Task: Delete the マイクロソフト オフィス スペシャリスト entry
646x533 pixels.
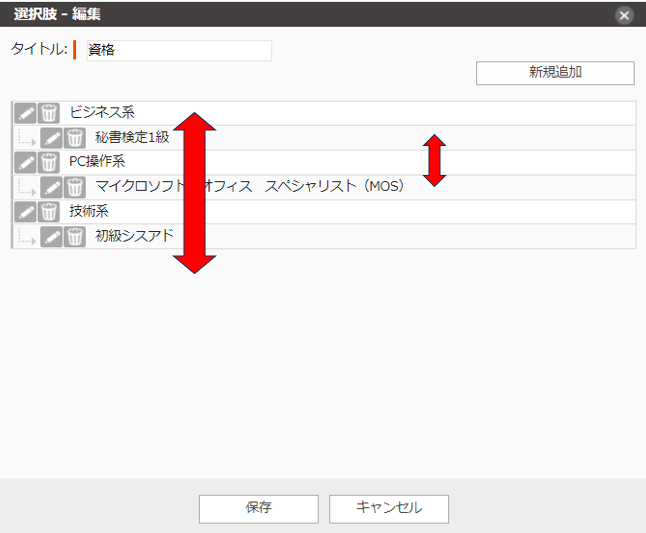Action: [75, 187]
